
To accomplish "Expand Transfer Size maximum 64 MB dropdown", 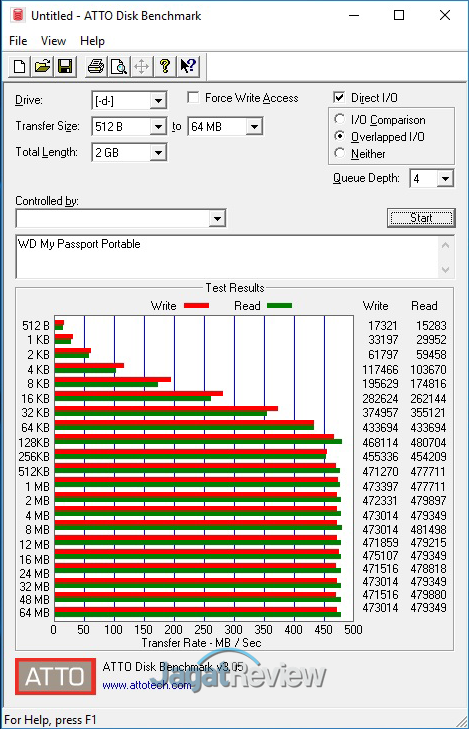I will coord(254,126).
